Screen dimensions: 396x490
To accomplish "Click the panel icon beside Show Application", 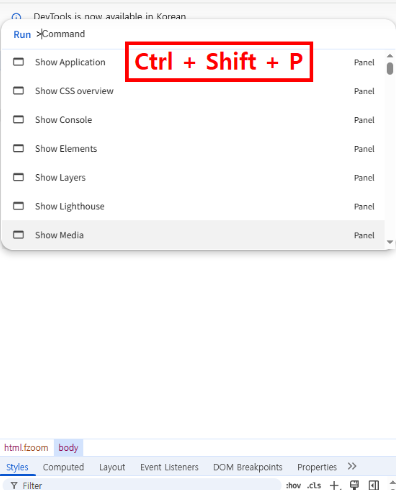I will click(18, 62).
